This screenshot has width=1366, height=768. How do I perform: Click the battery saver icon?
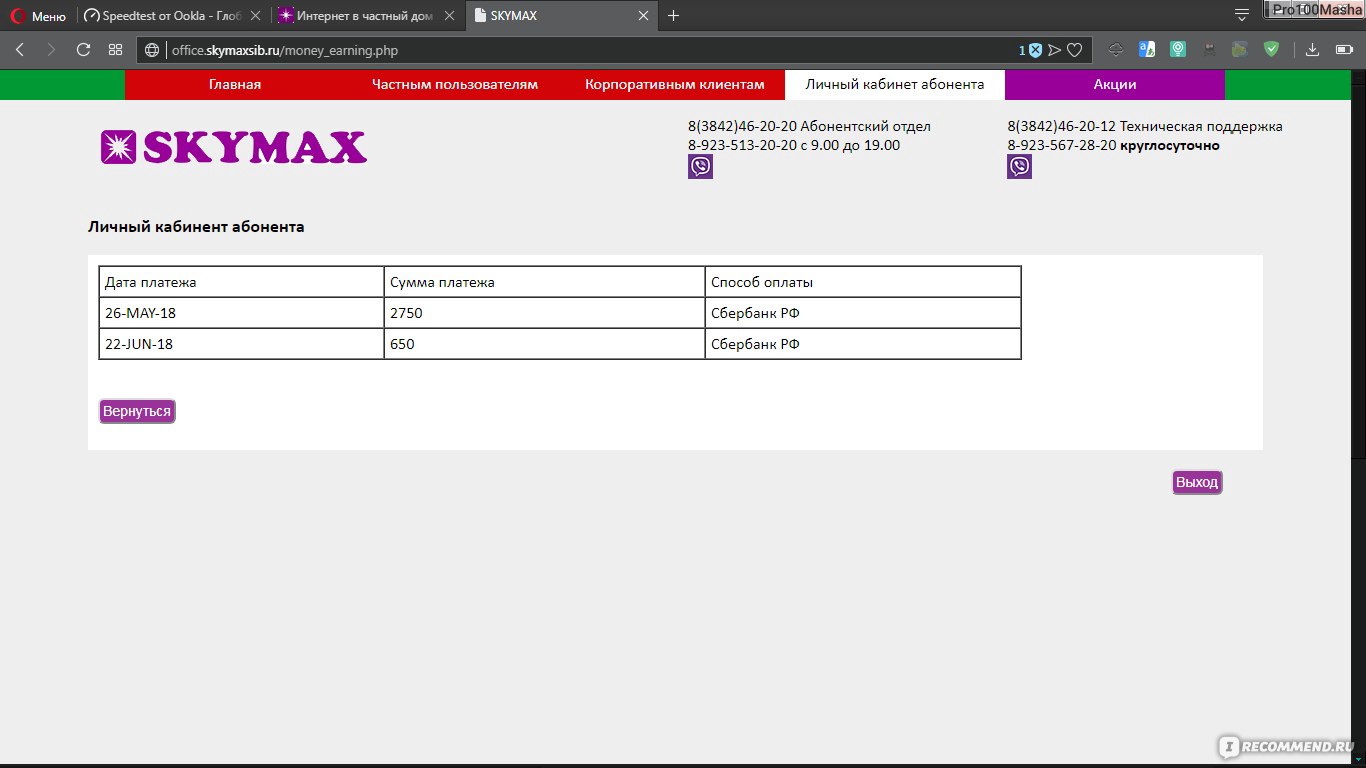point(1343,50)
